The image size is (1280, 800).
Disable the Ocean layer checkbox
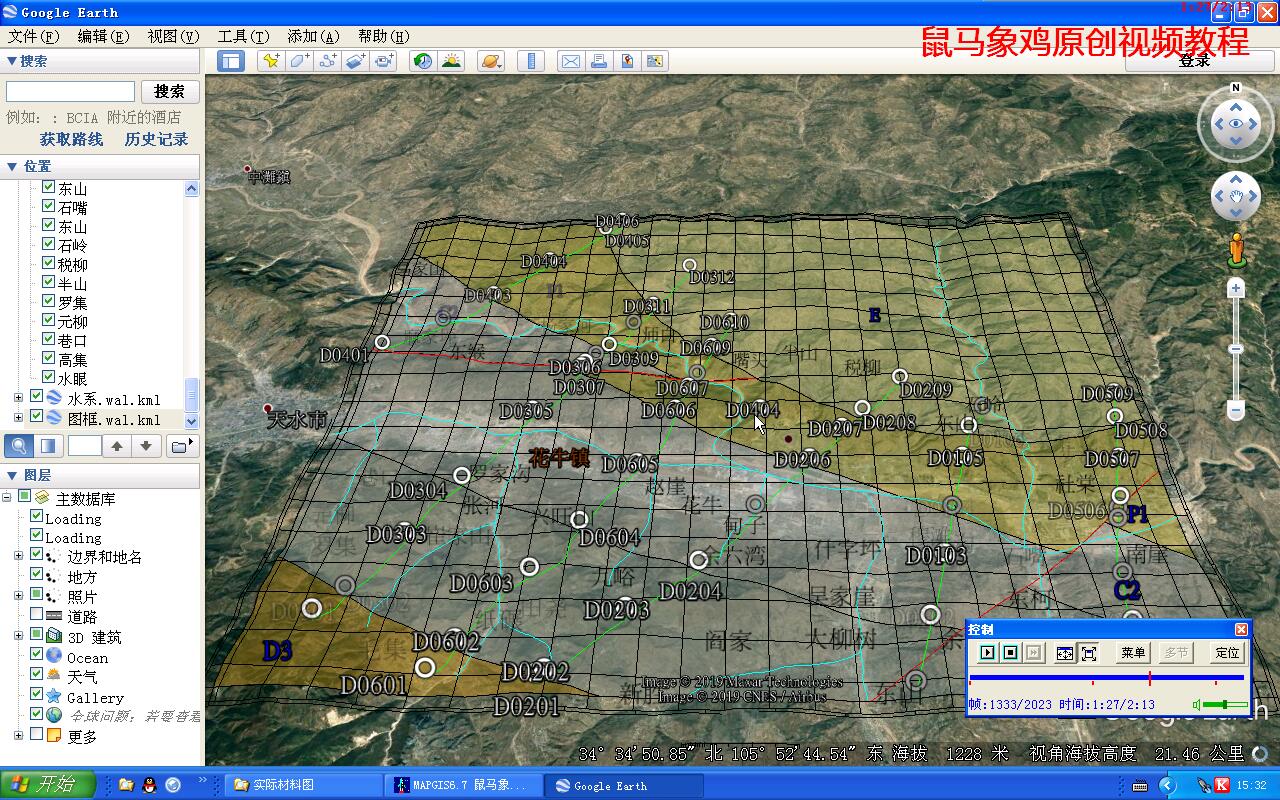(36, 655)
